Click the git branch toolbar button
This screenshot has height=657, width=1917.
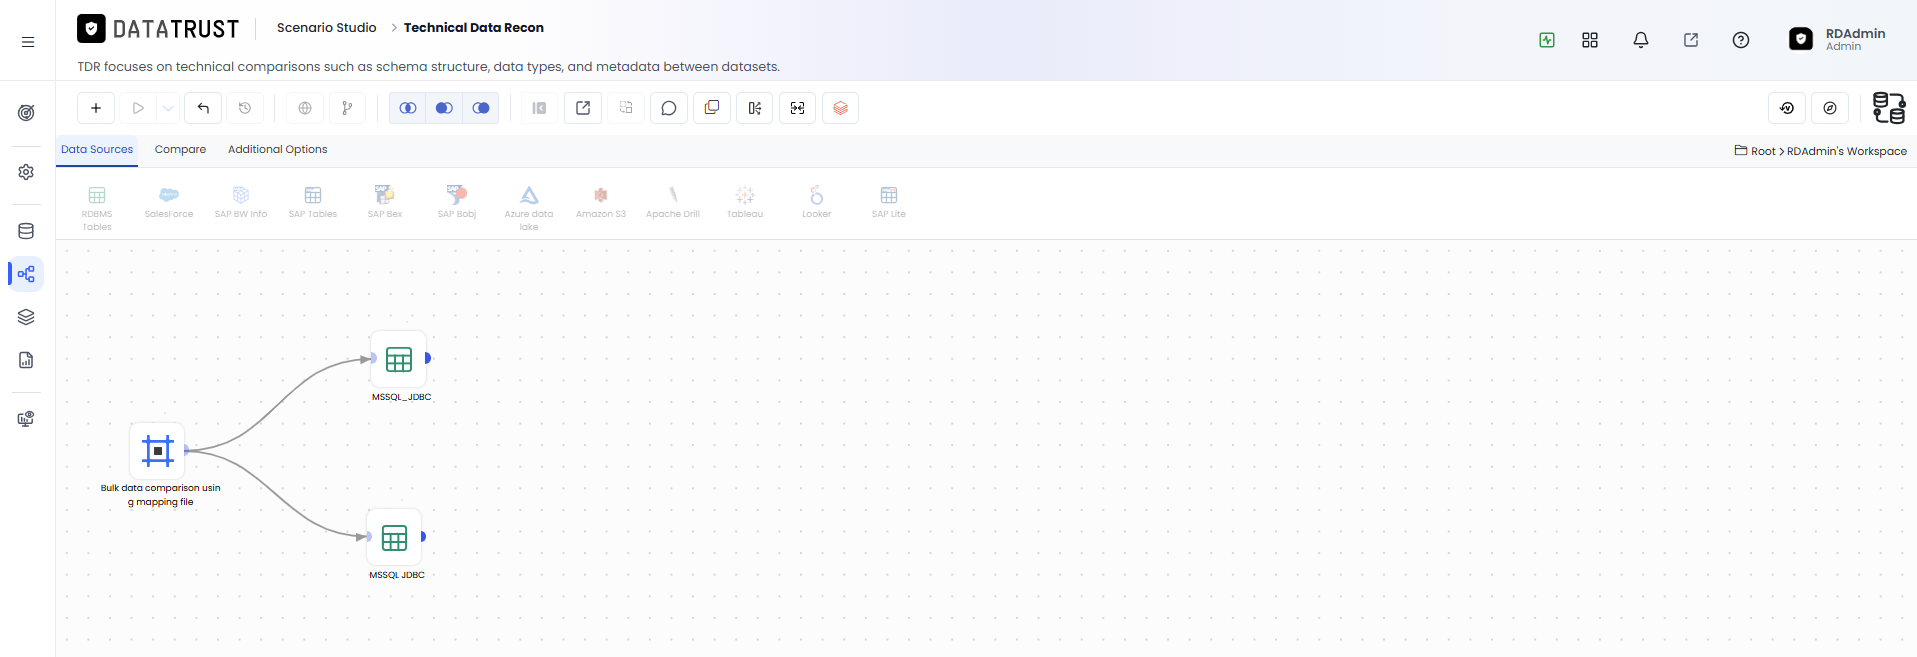coord(347,108)
